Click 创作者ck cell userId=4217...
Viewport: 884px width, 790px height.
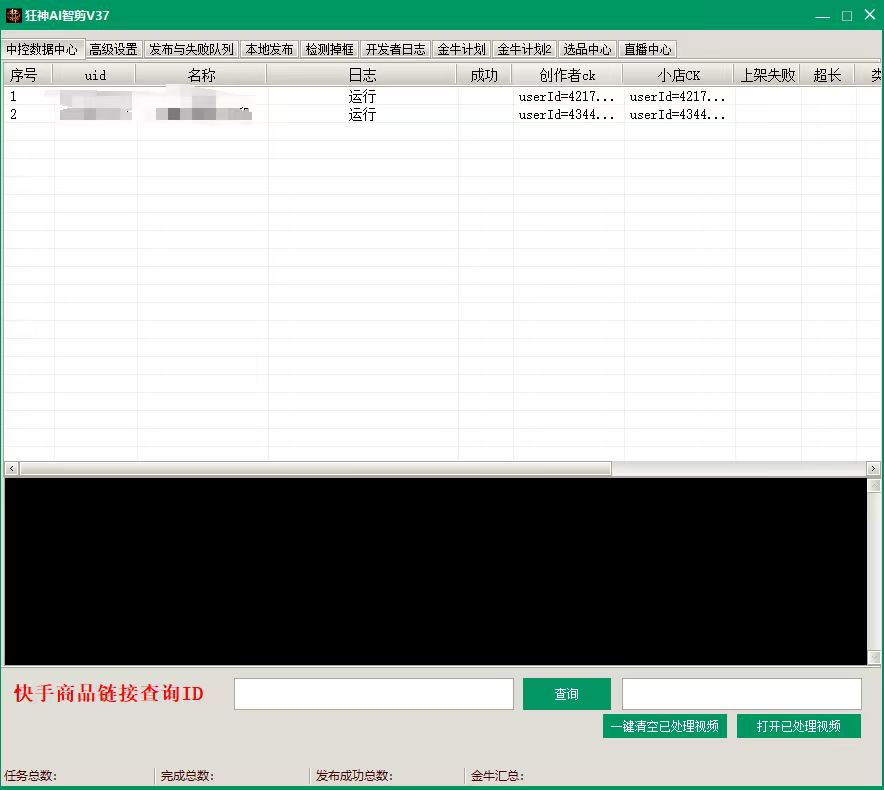[566, 96]
